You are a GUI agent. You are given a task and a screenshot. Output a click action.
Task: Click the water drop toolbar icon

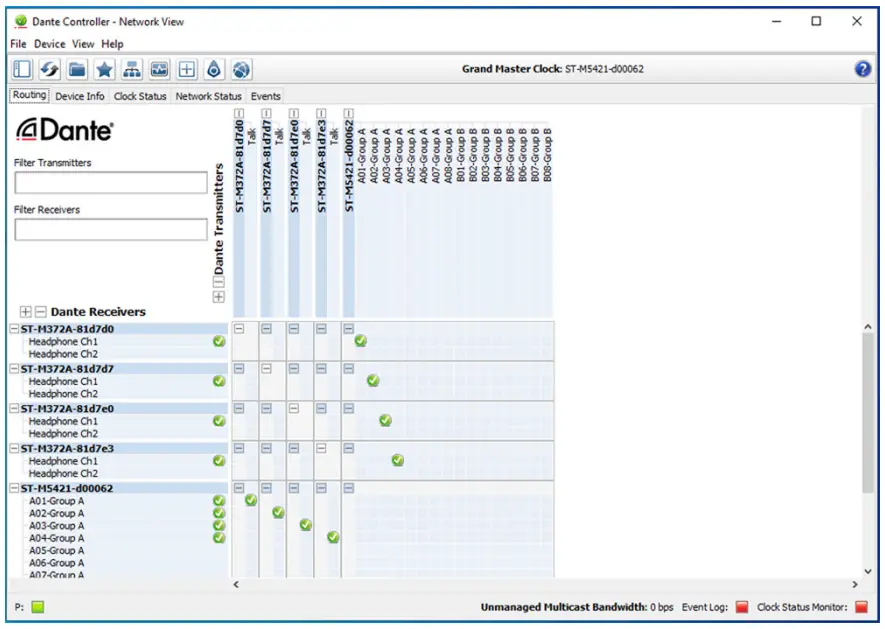click(x=214, y=70)
